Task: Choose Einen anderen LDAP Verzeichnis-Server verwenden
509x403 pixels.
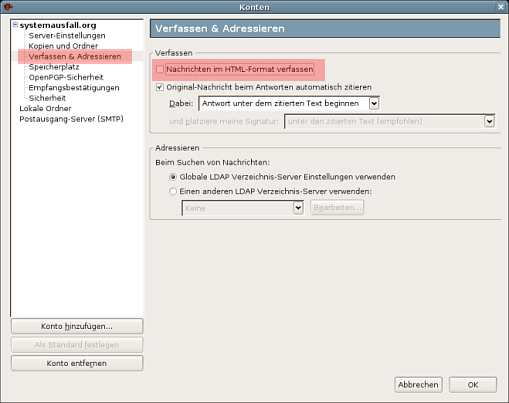Action: pyautogui.click(x=173, y=192)
